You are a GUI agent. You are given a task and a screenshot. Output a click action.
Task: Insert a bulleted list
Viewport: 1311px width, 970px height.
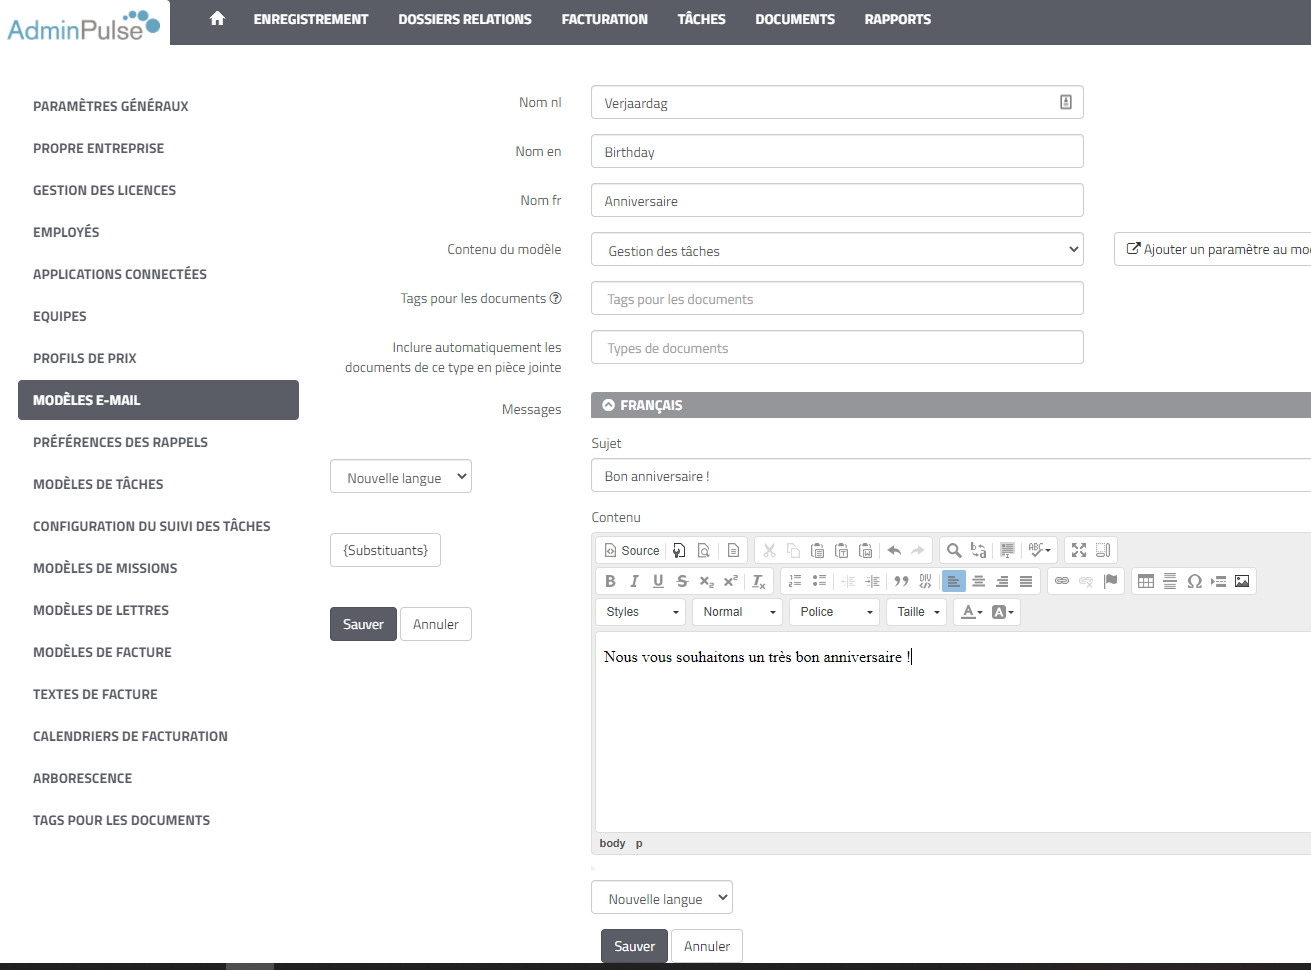[x=819, y=581]
